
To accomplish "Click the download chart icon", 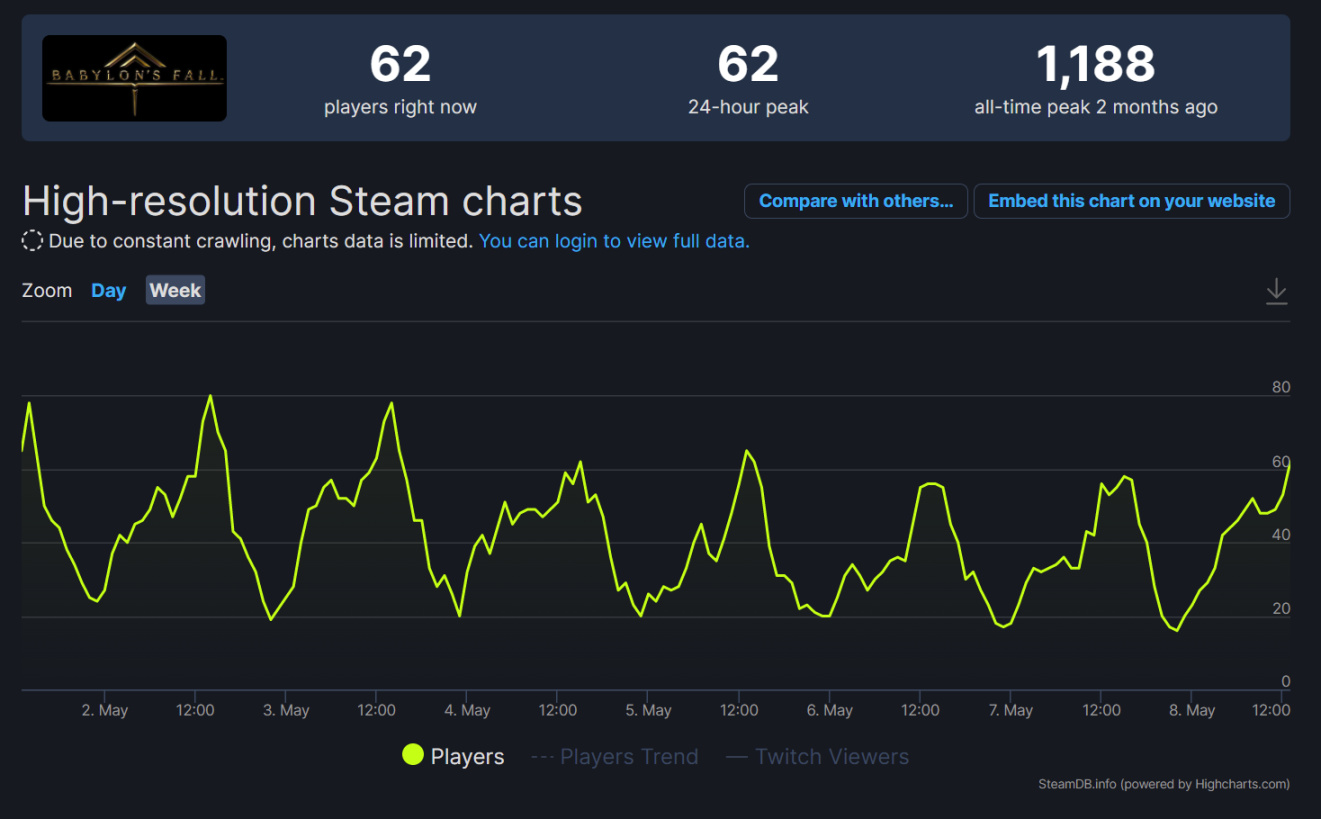I will pos(1276,291).
